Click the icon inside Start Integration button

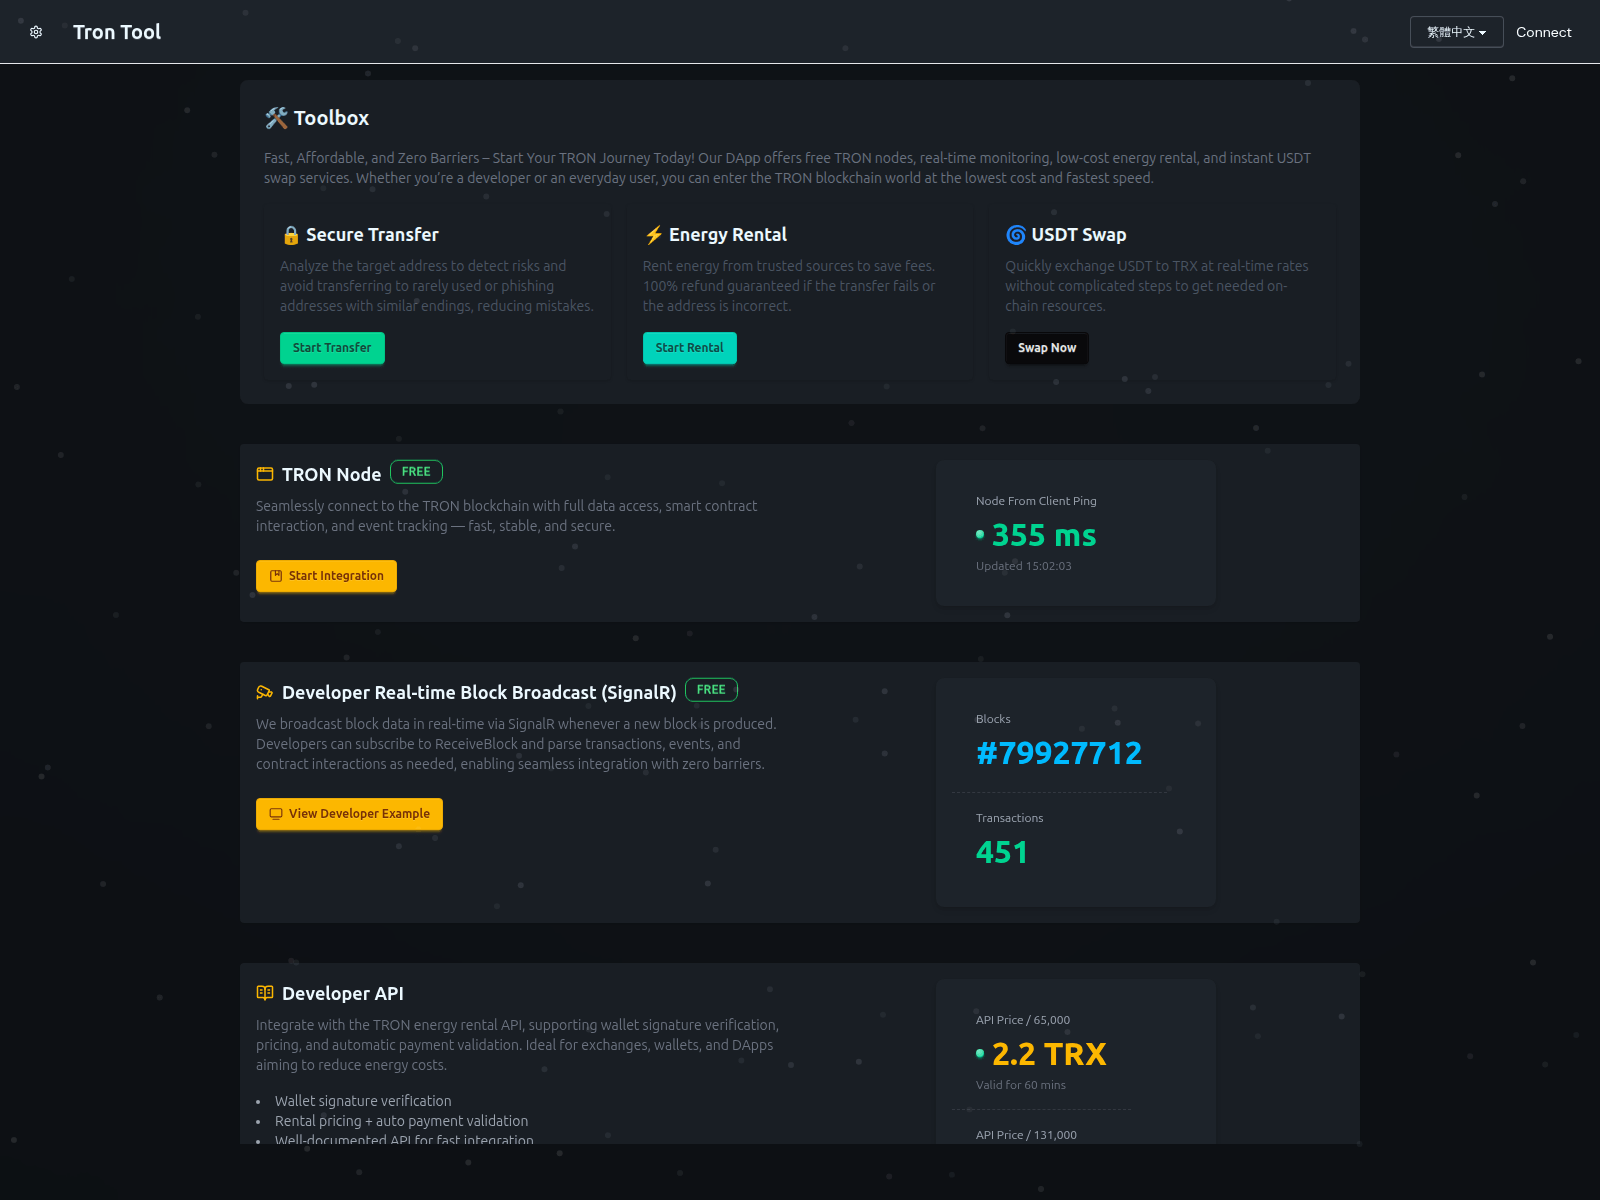click(276, 576)
